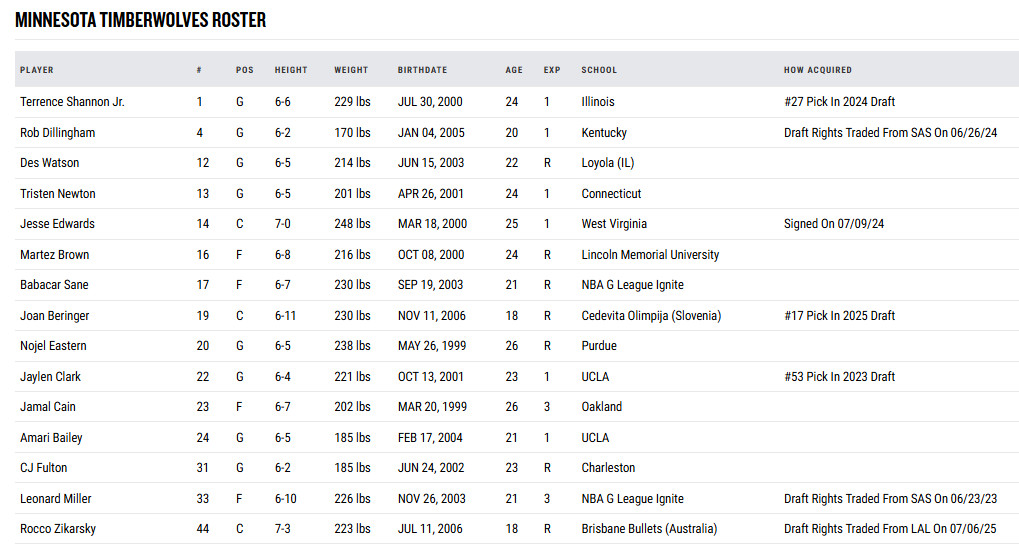Viewport: 1019px width, 549px height.
Task: Select Babacar Sane from the roster
Action: tap(54, 285)
